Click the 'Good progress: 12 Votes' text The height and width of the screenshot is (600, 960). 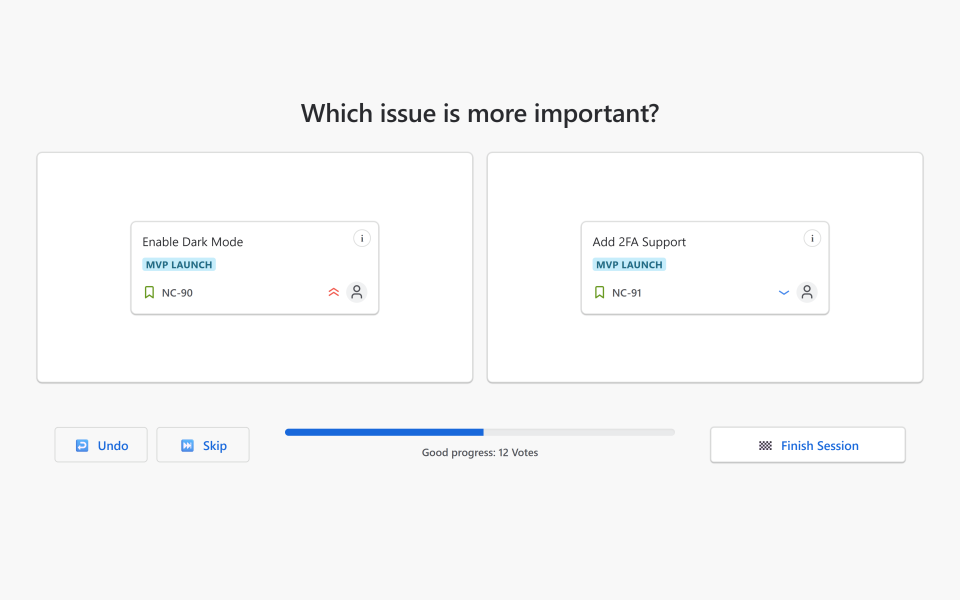[x=480, y=452]
